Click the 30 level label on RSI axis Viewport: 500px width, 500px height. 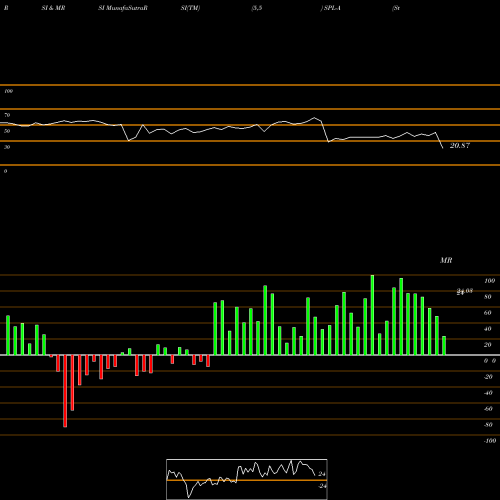tap(7, 147)
